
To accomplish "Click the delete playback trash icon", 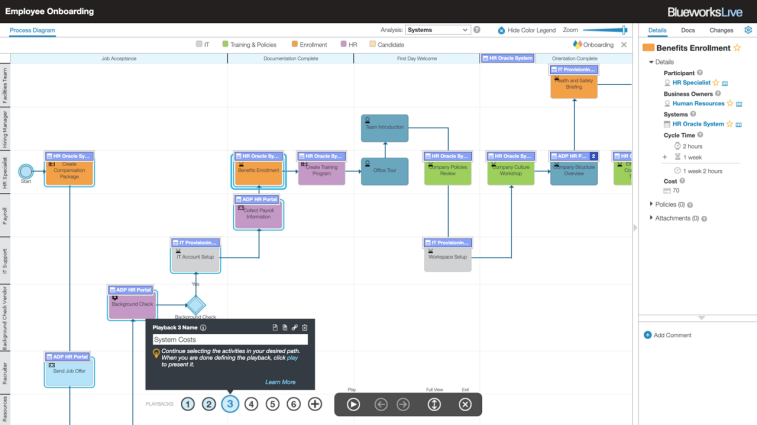I will pyautogui.click(x=305, y=327).
